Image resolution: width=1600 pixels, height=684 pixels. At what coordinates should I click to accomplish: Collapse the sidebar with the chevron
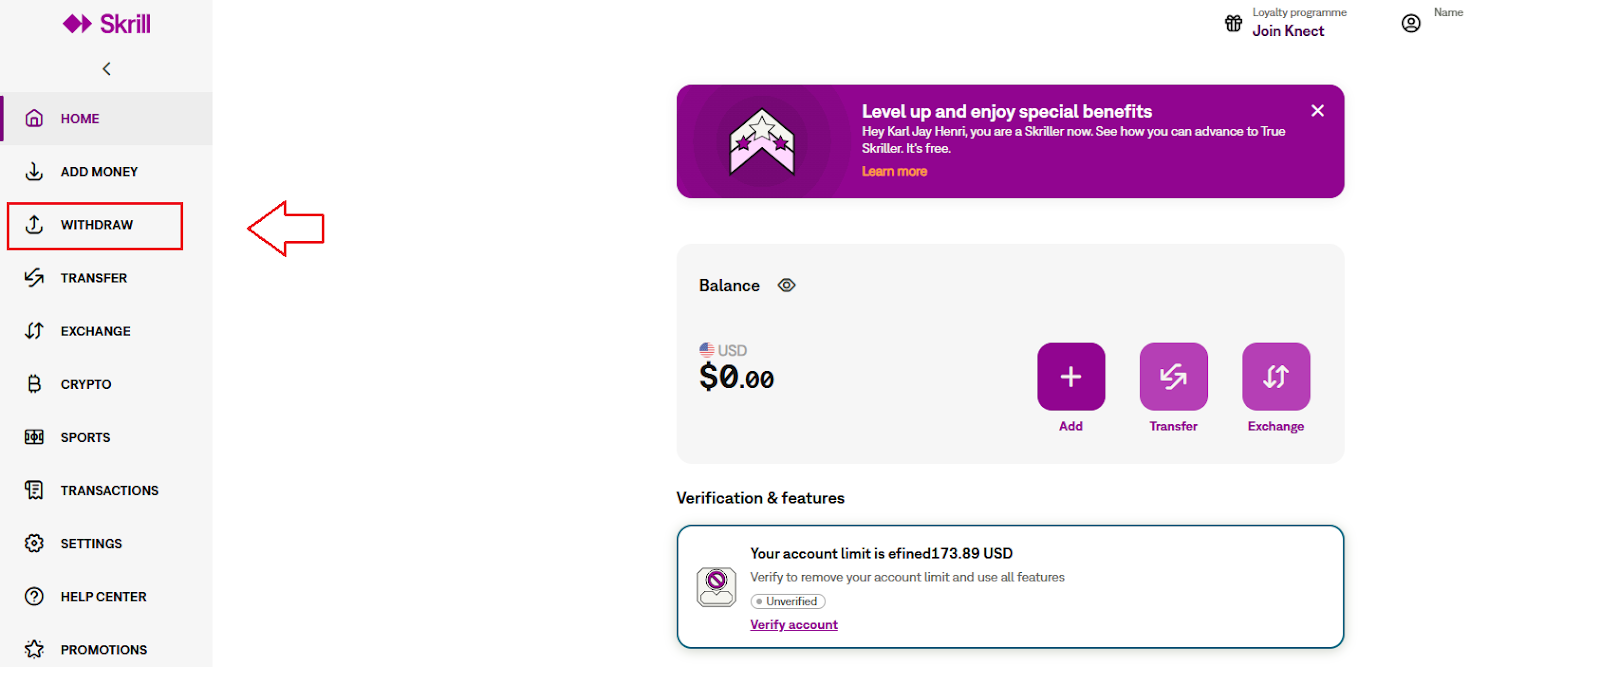[106, 69]
